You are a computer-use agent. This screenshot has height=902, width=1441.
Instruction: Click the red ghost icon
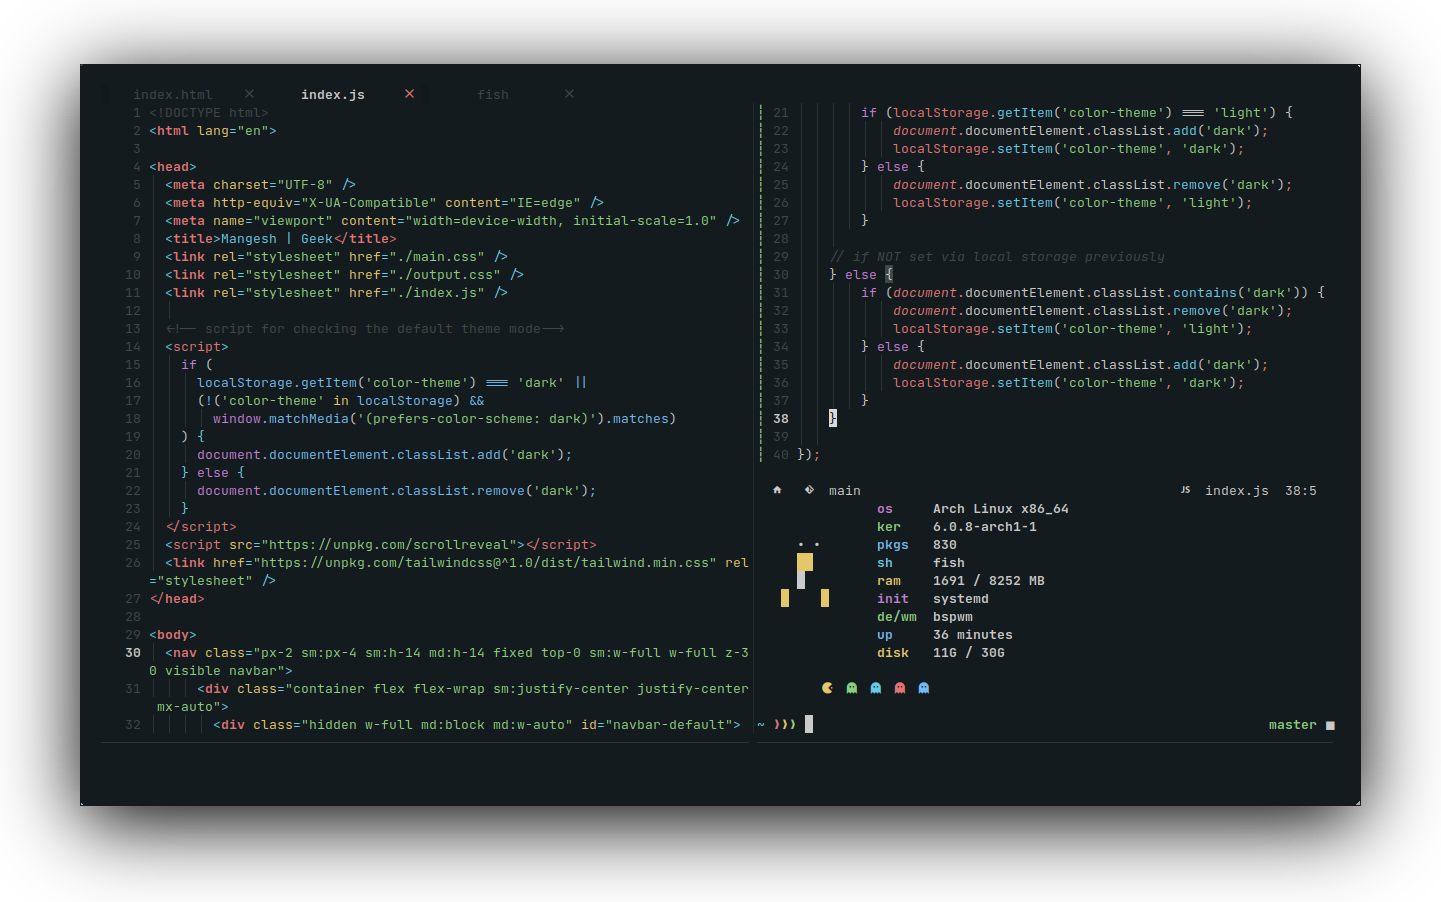point(900,688)
